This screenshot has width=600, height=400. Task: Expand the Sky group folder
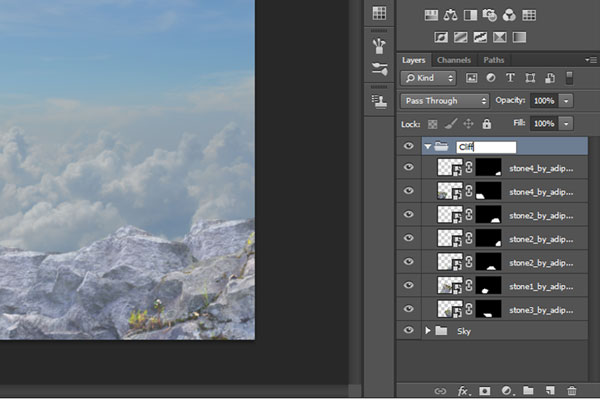429,330
